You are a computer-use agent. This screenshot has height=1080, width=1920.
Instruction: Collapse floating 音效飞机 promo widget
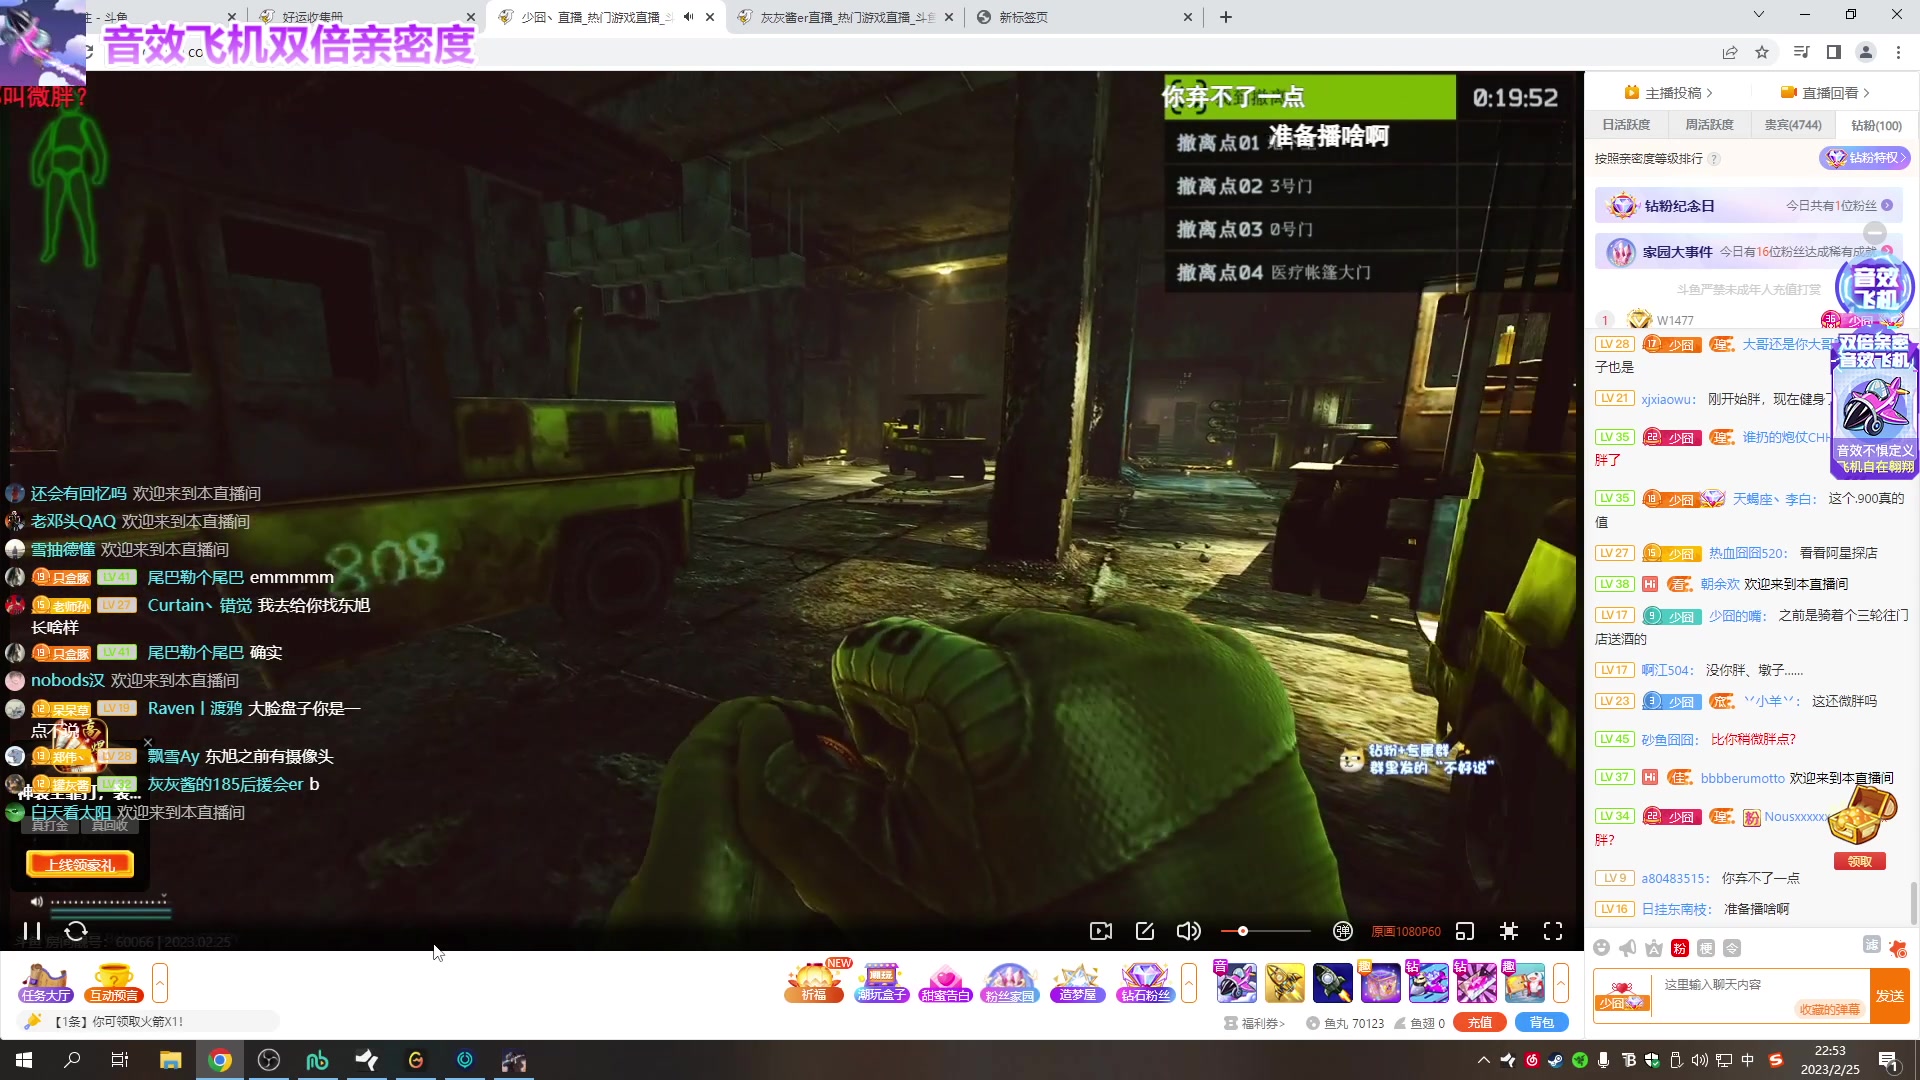pyautogui.click(x=1875, y=232)
